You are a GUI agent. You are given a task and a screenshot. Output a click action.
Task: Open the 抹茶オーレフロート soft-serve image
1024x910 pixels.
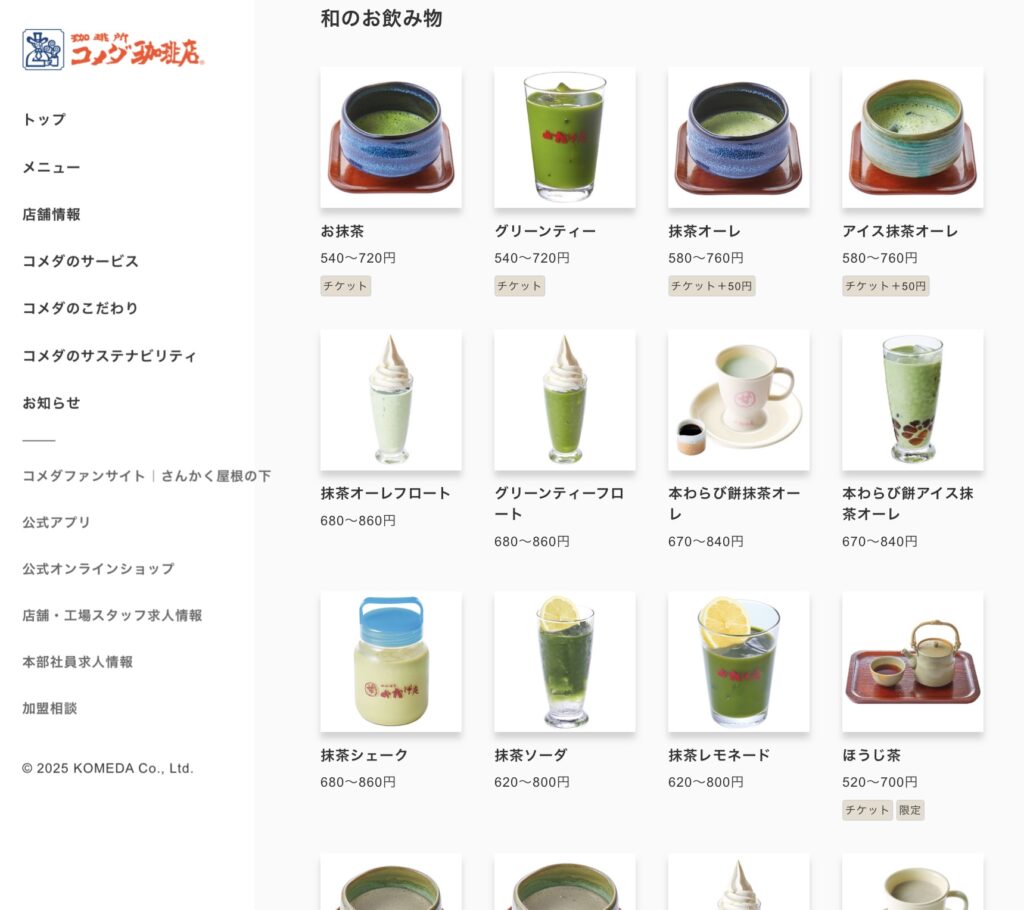pos(391,400)
